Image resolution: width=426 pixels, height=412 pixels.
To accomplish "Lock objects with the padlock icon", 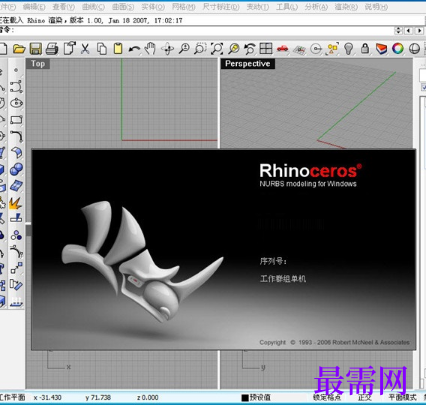I will click(x=365, y=49).
